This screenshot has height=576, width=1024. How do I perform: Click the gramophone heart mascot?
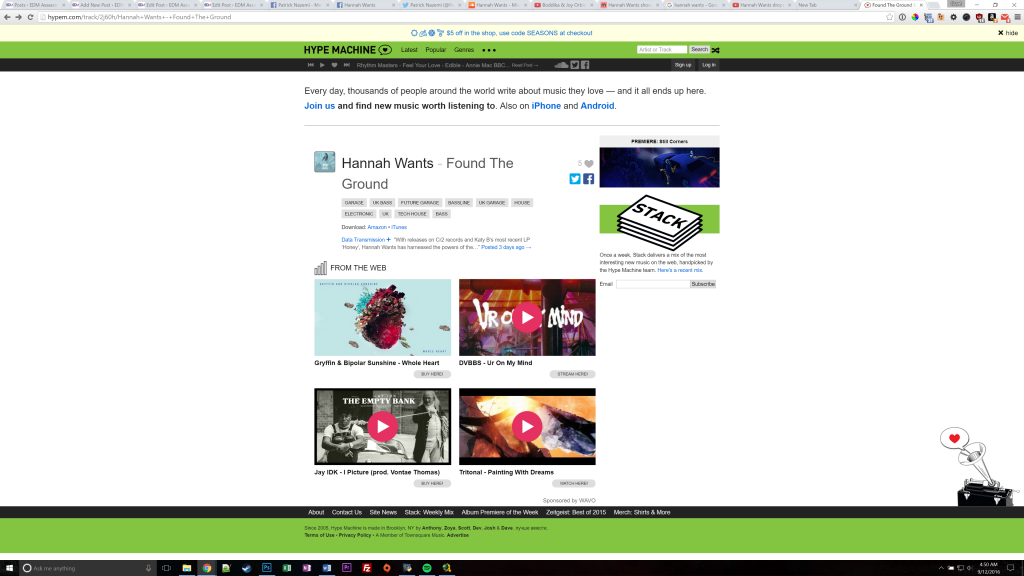point(978,467)
